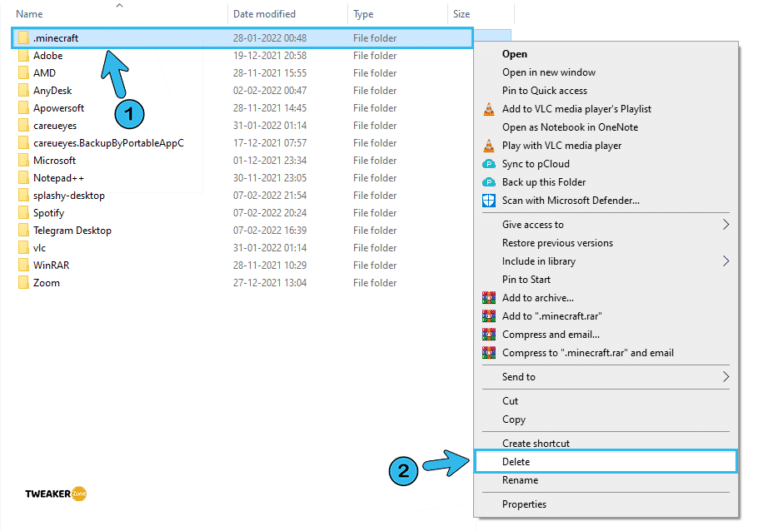Select Open in new window
Screen dimensions: 768x531
[x=549, y=73]
